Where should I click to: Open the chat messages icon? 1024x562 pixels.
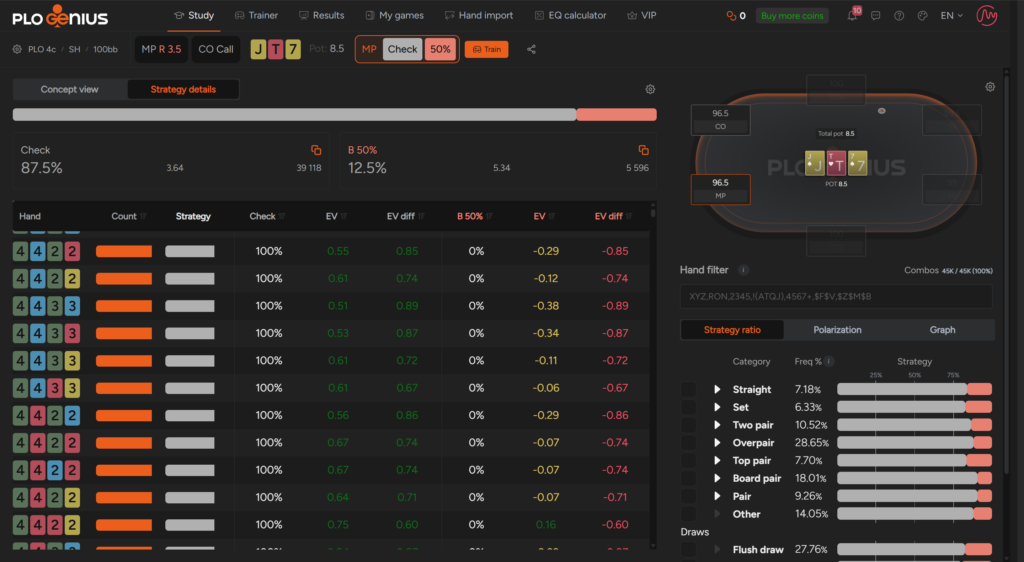click(876, 16)
